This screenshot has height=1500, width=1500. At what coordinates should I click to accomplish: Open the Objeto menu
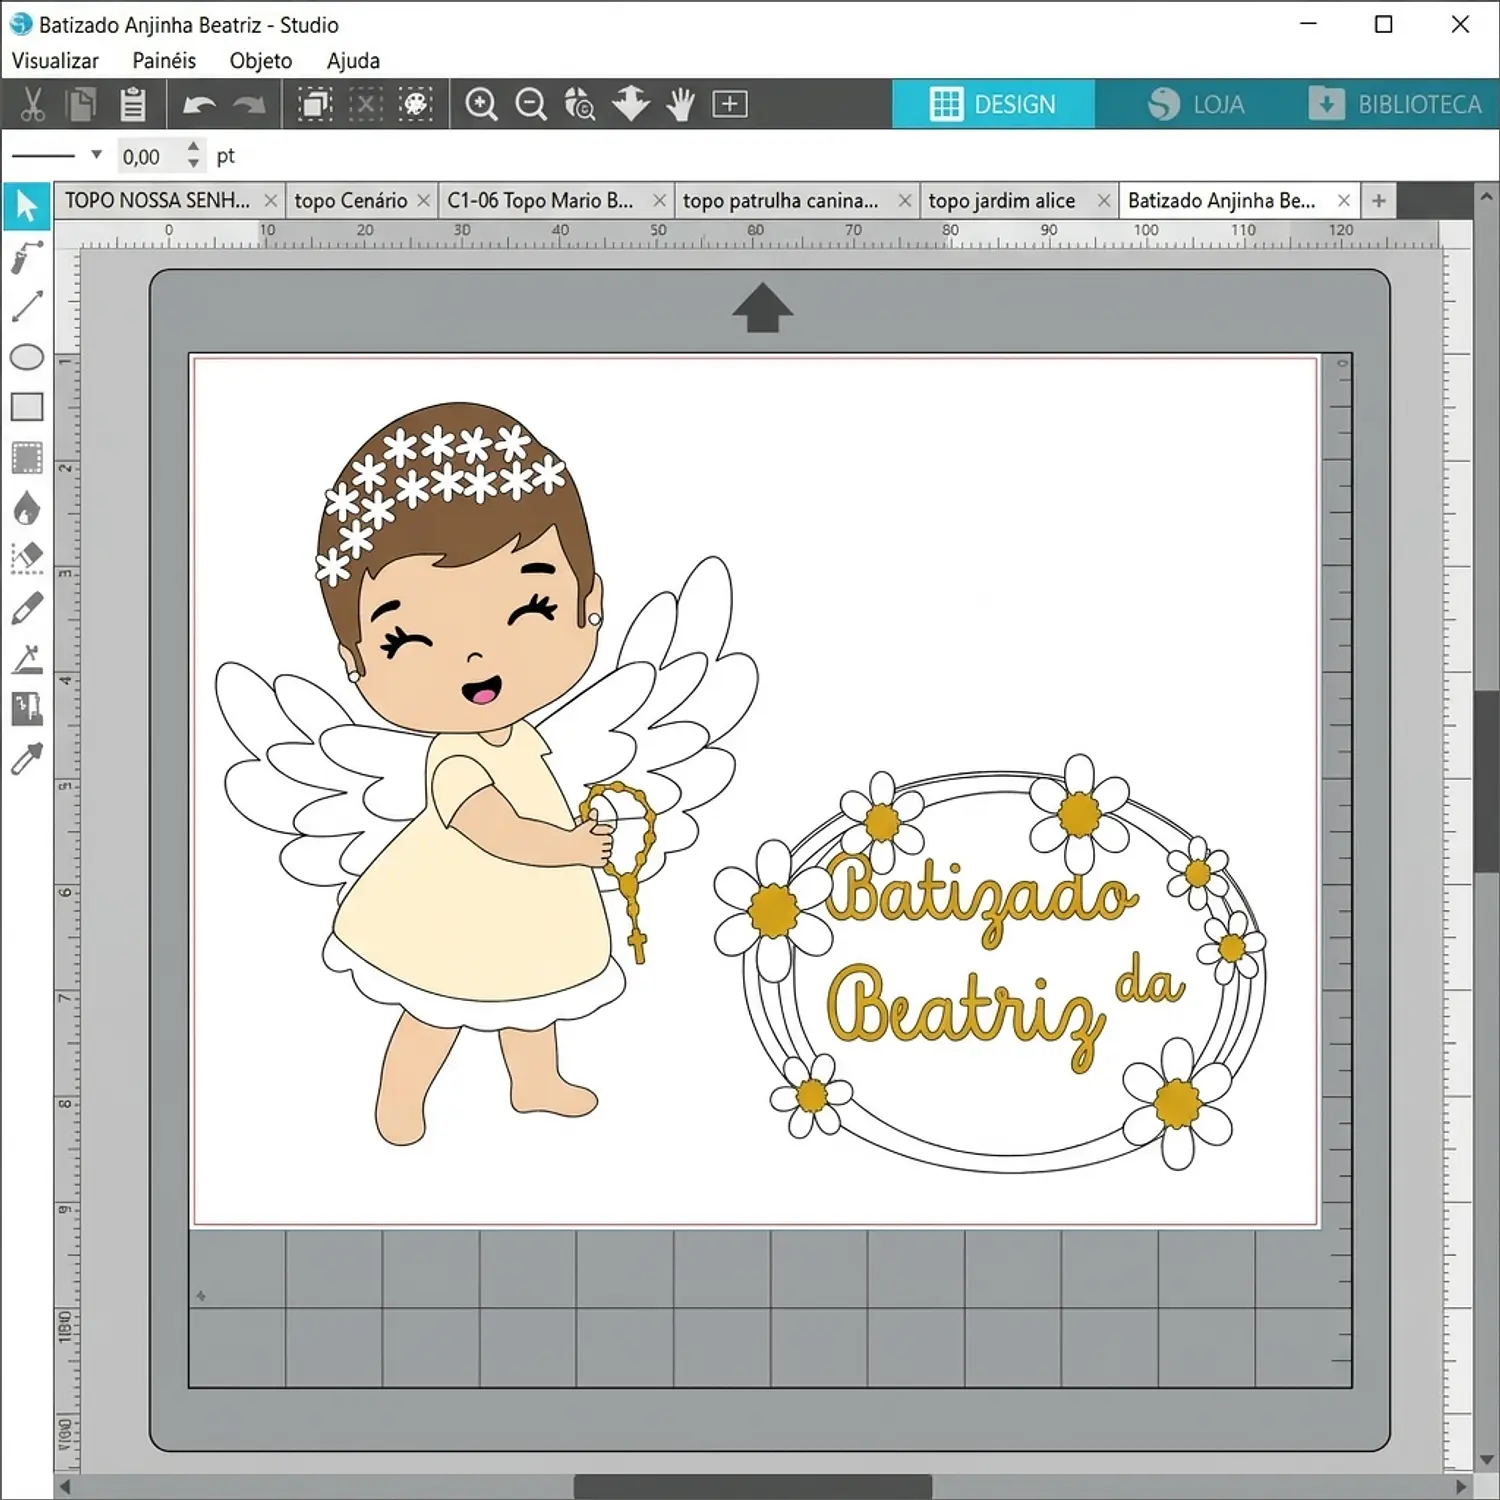click(x=261, y=61)
